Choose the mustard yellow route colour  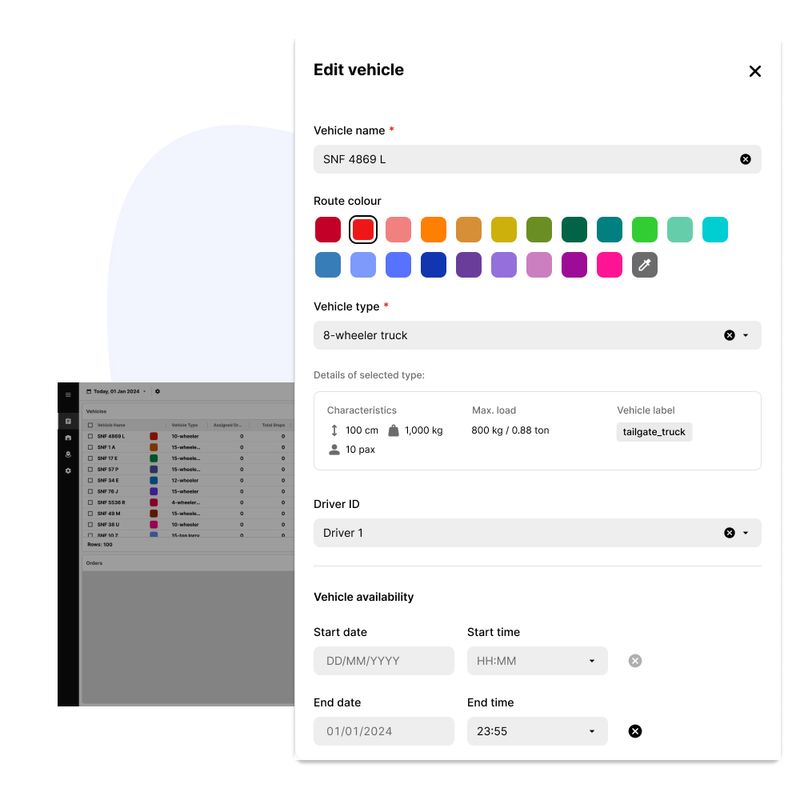pos(504,230)
